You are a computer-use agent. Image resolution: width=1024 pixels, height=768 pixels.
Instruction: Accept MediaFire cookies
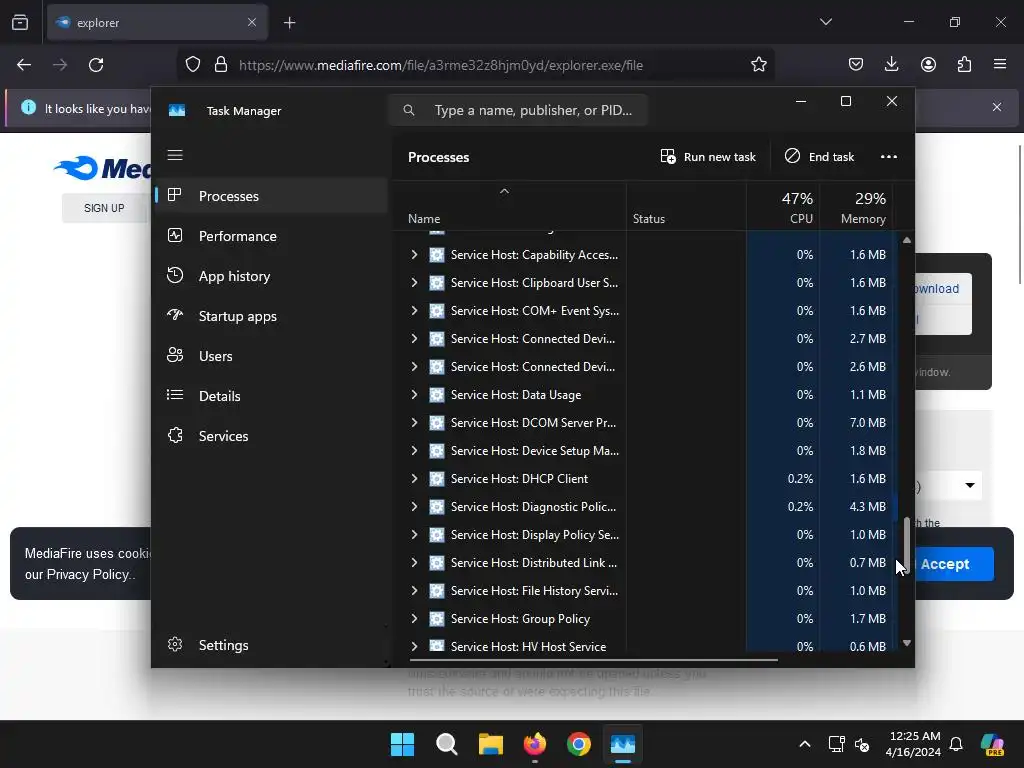coord(953,564)
